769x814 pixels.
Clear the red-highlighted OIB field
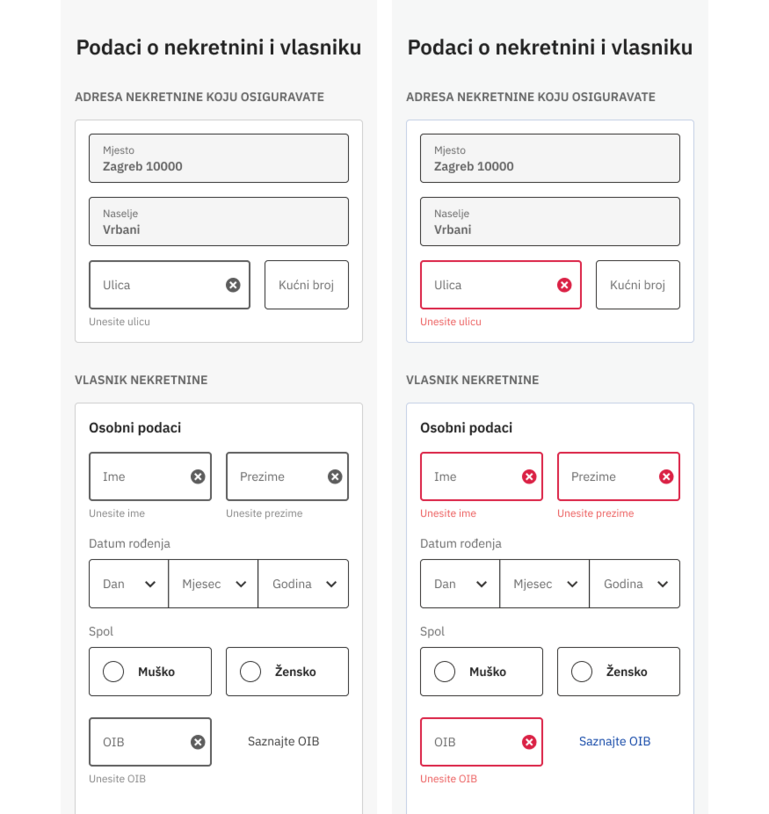click(x=529, y=741)
